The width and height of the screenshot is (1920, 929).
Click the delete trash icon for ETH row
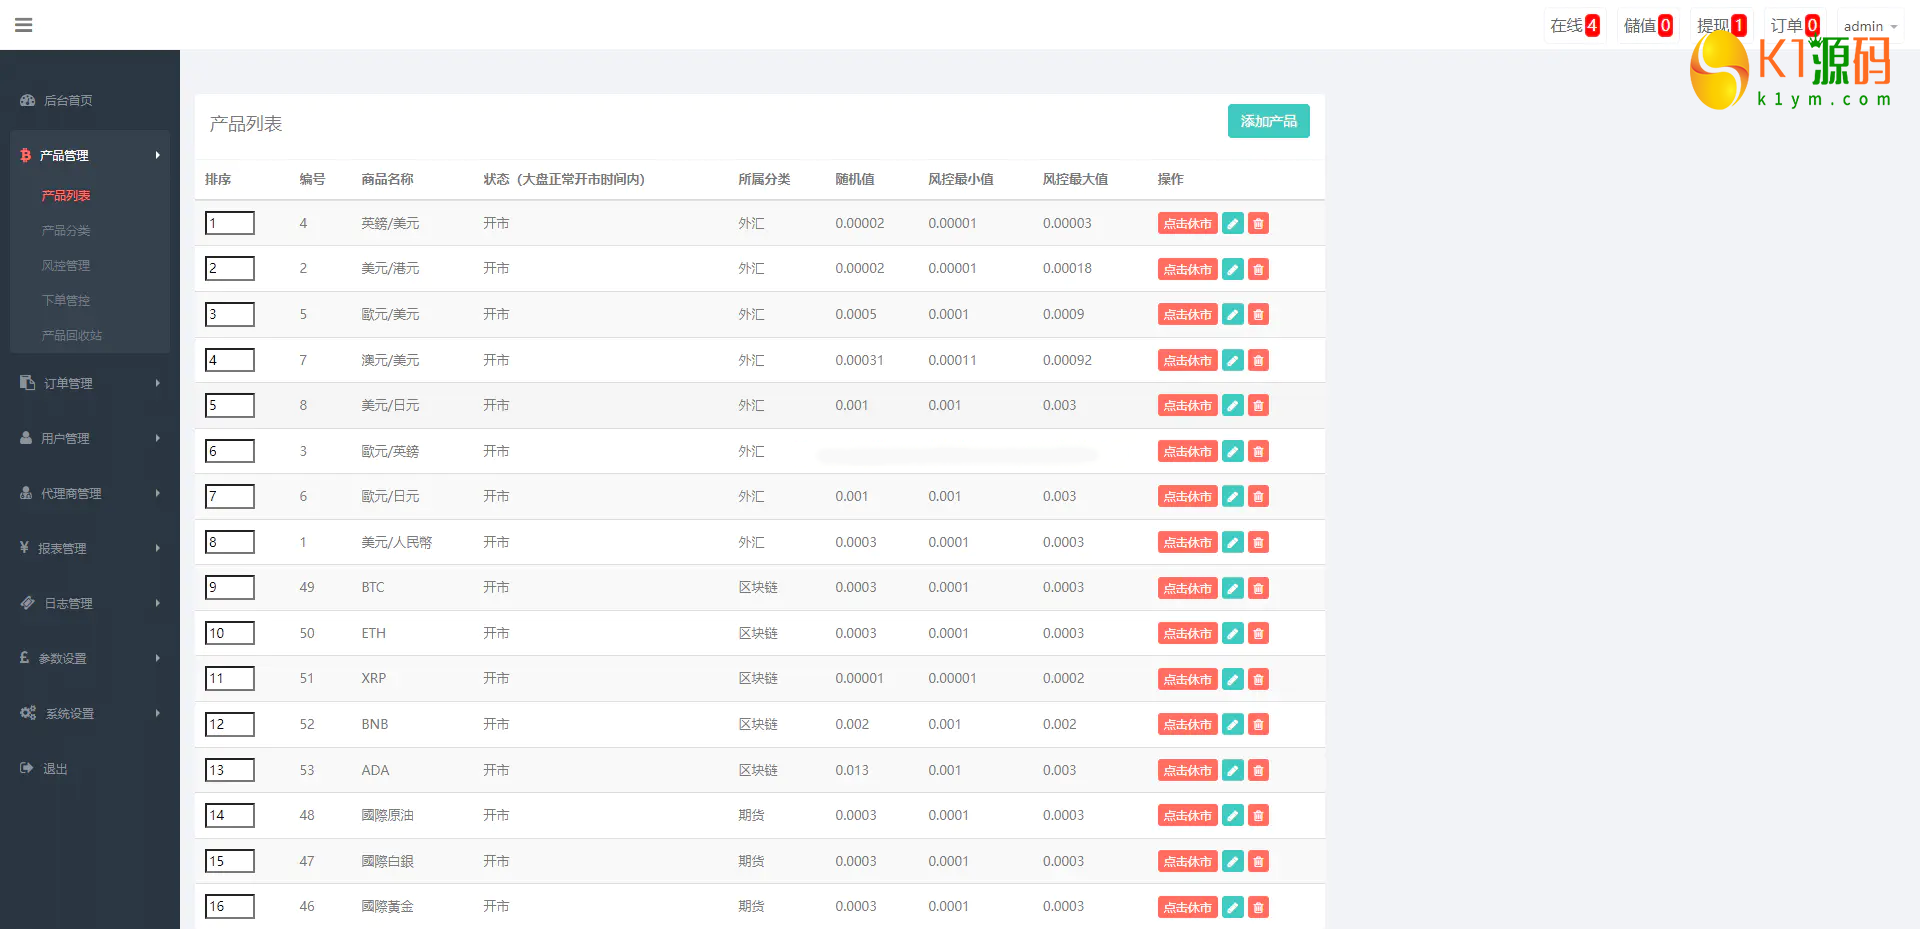1258,633
